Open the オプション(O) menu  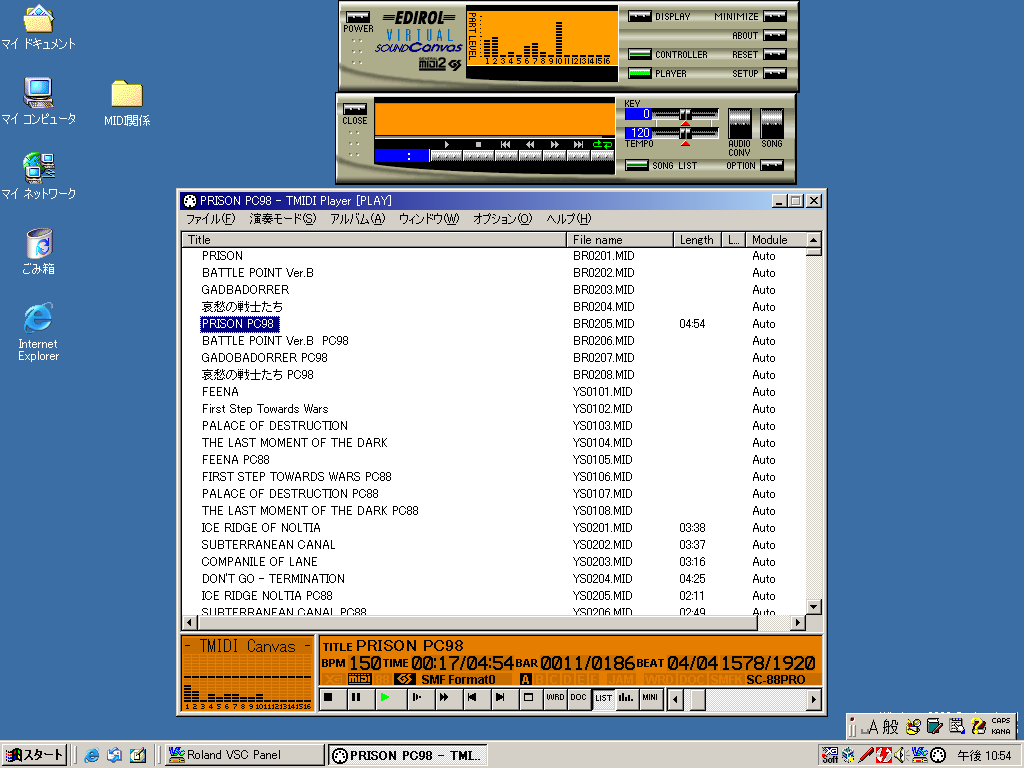[503, 219]
